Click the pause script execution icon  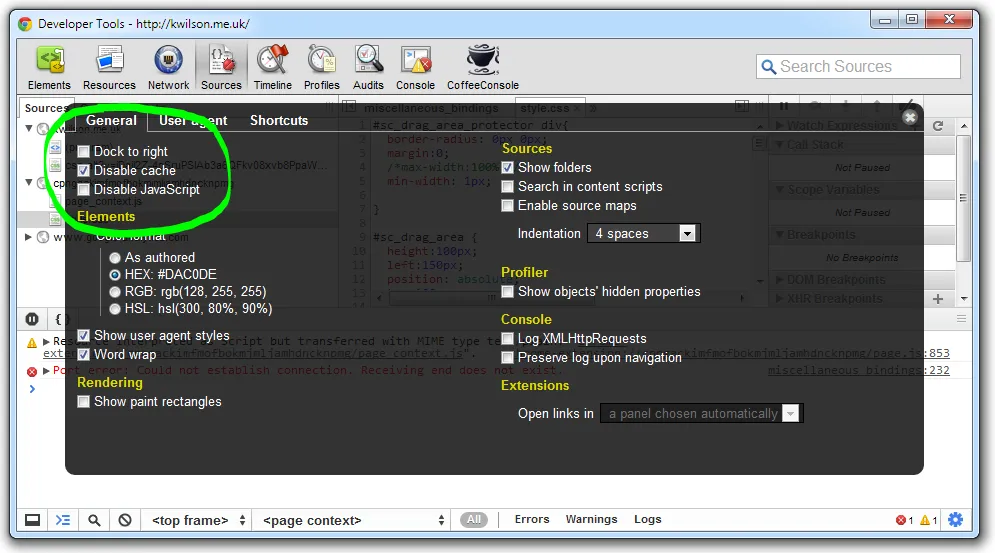coord(32,319)
